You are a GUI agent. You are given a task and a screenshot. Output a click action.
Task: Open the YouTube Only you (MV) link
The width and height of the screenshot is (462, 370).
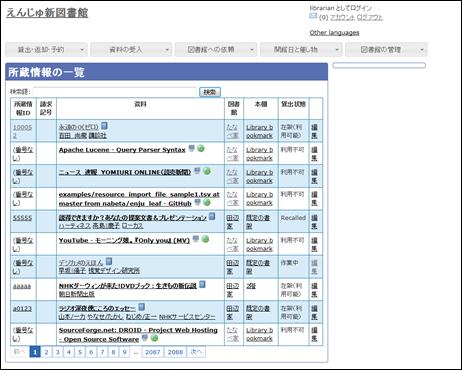(124, 240)
